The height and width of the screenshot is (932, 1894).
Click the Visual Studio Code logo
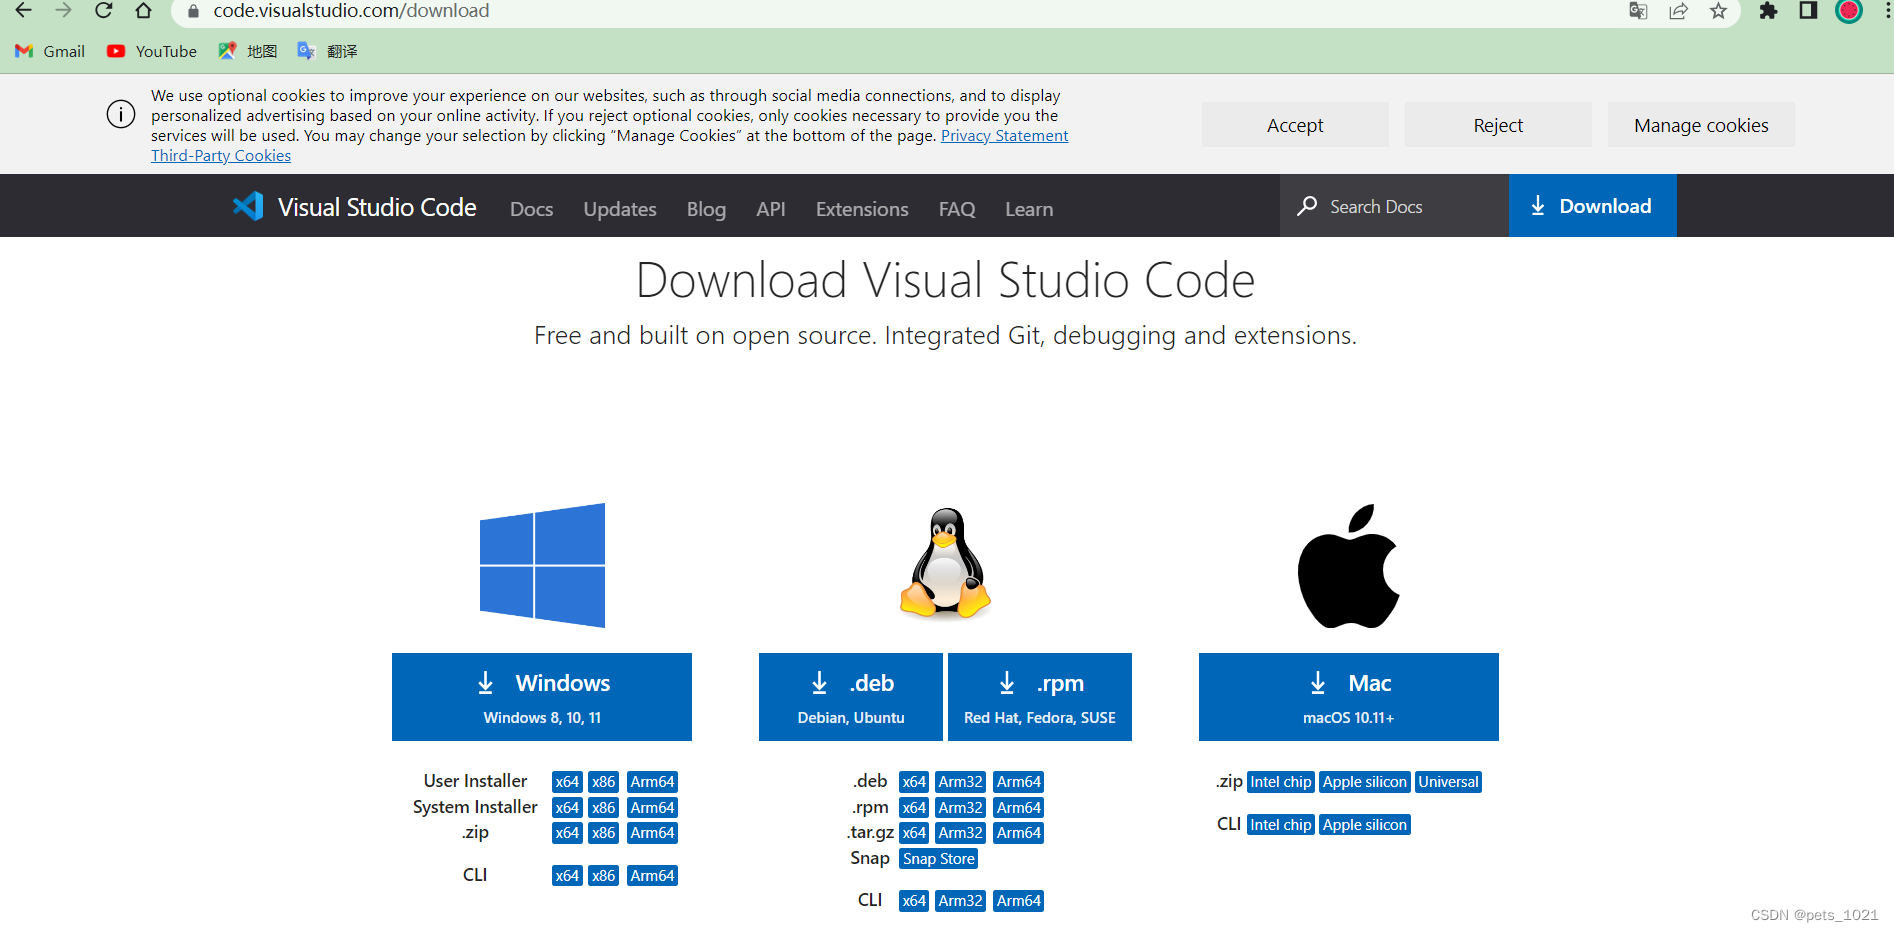tap(247, 206)
